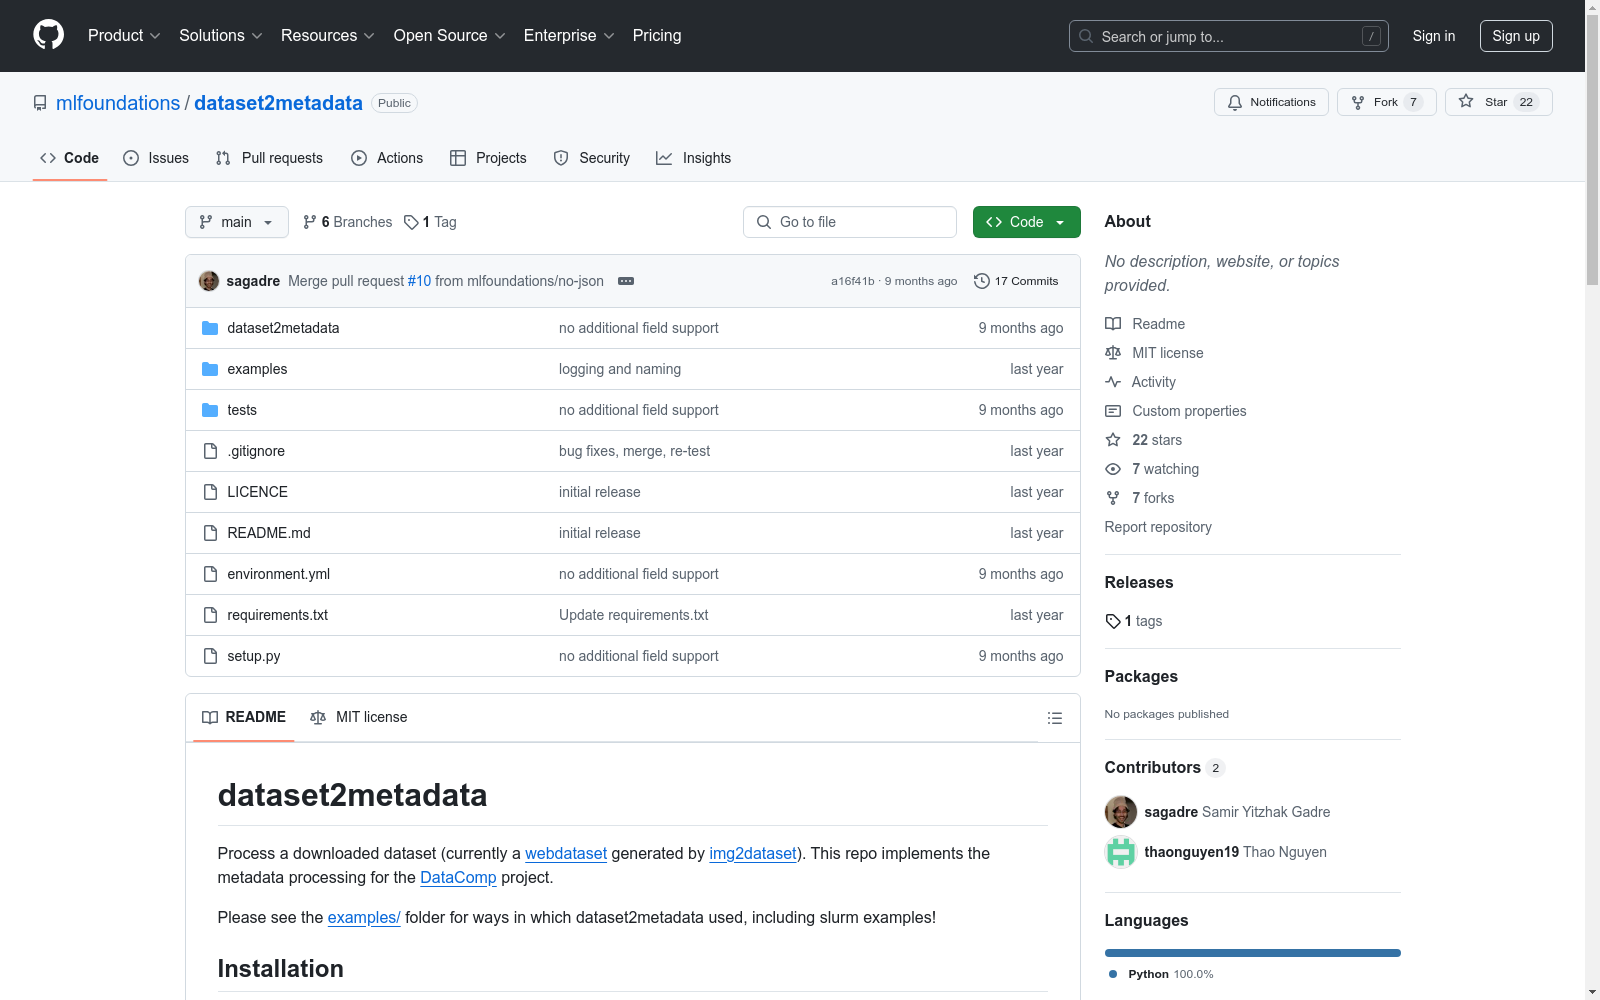Click the Readme book icon in About
Viewport: 1600px width, 1000px height.
[1113, 324]
